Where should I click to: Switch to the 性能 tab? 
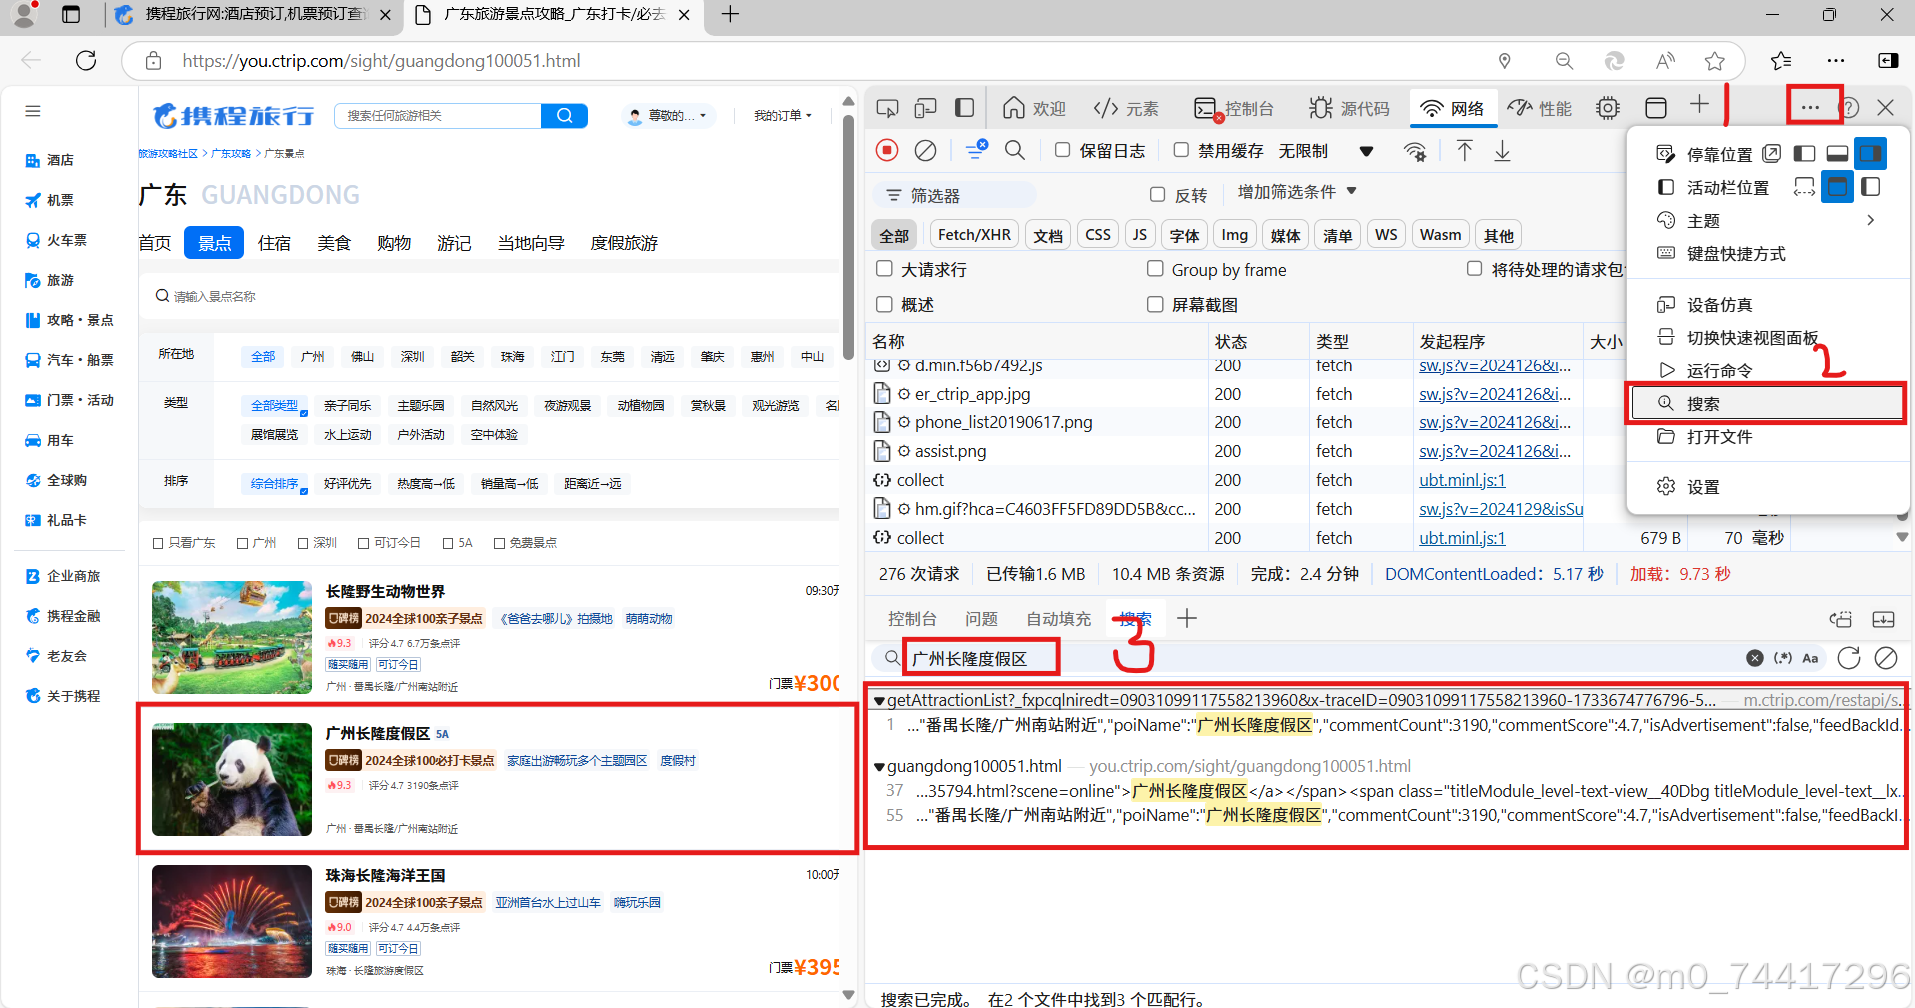pyautogui.click(x=1540, y=108)
